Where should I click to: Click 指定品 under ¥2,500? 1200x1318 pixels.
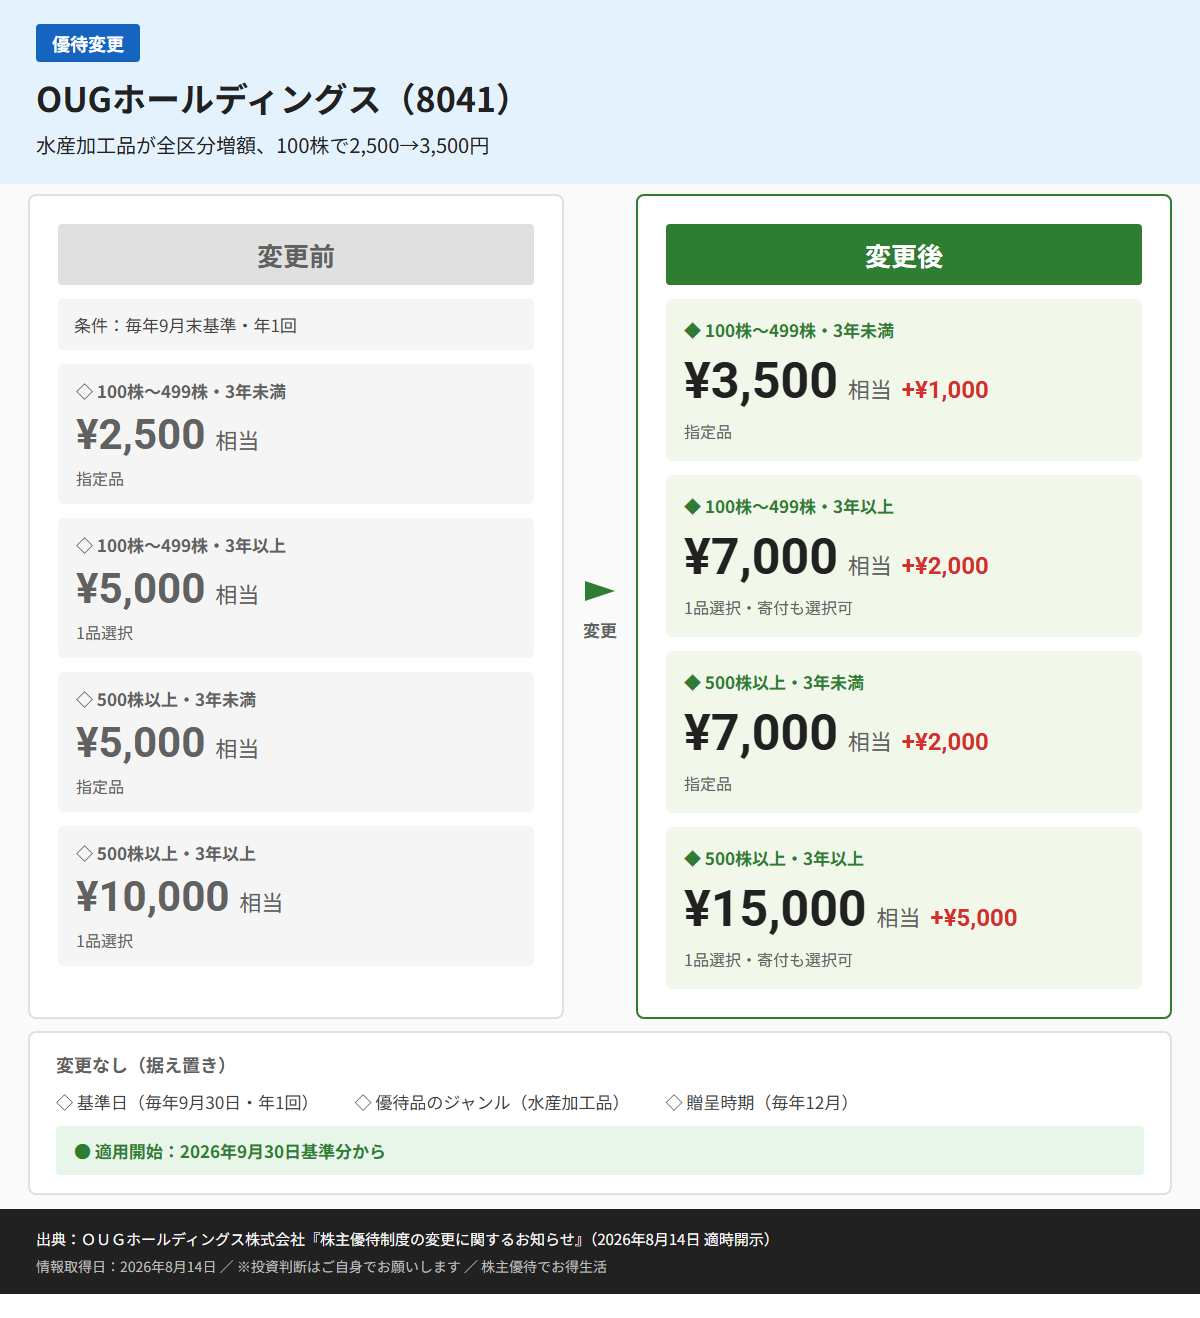(x=100, y=479)
